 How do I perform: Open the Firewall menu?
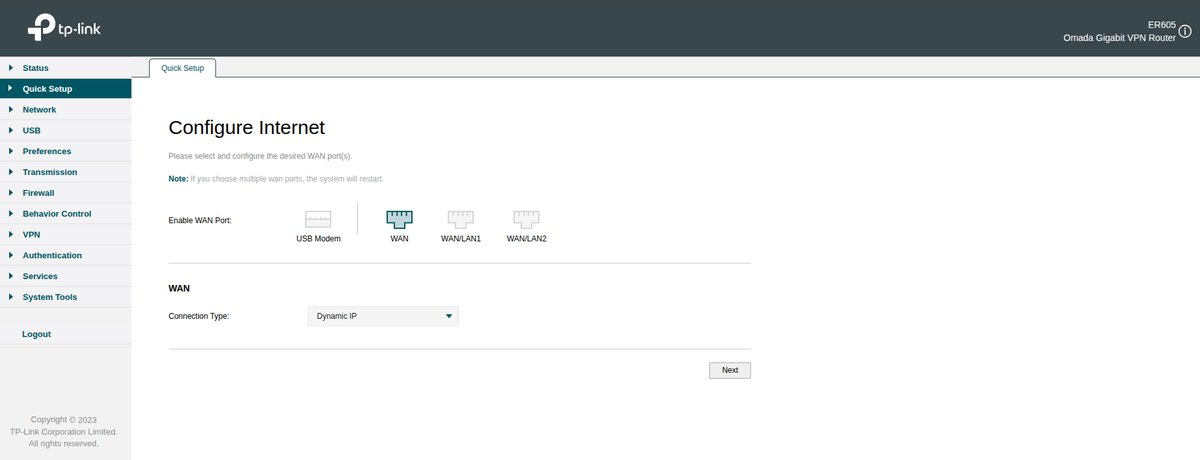pos(65,193)
